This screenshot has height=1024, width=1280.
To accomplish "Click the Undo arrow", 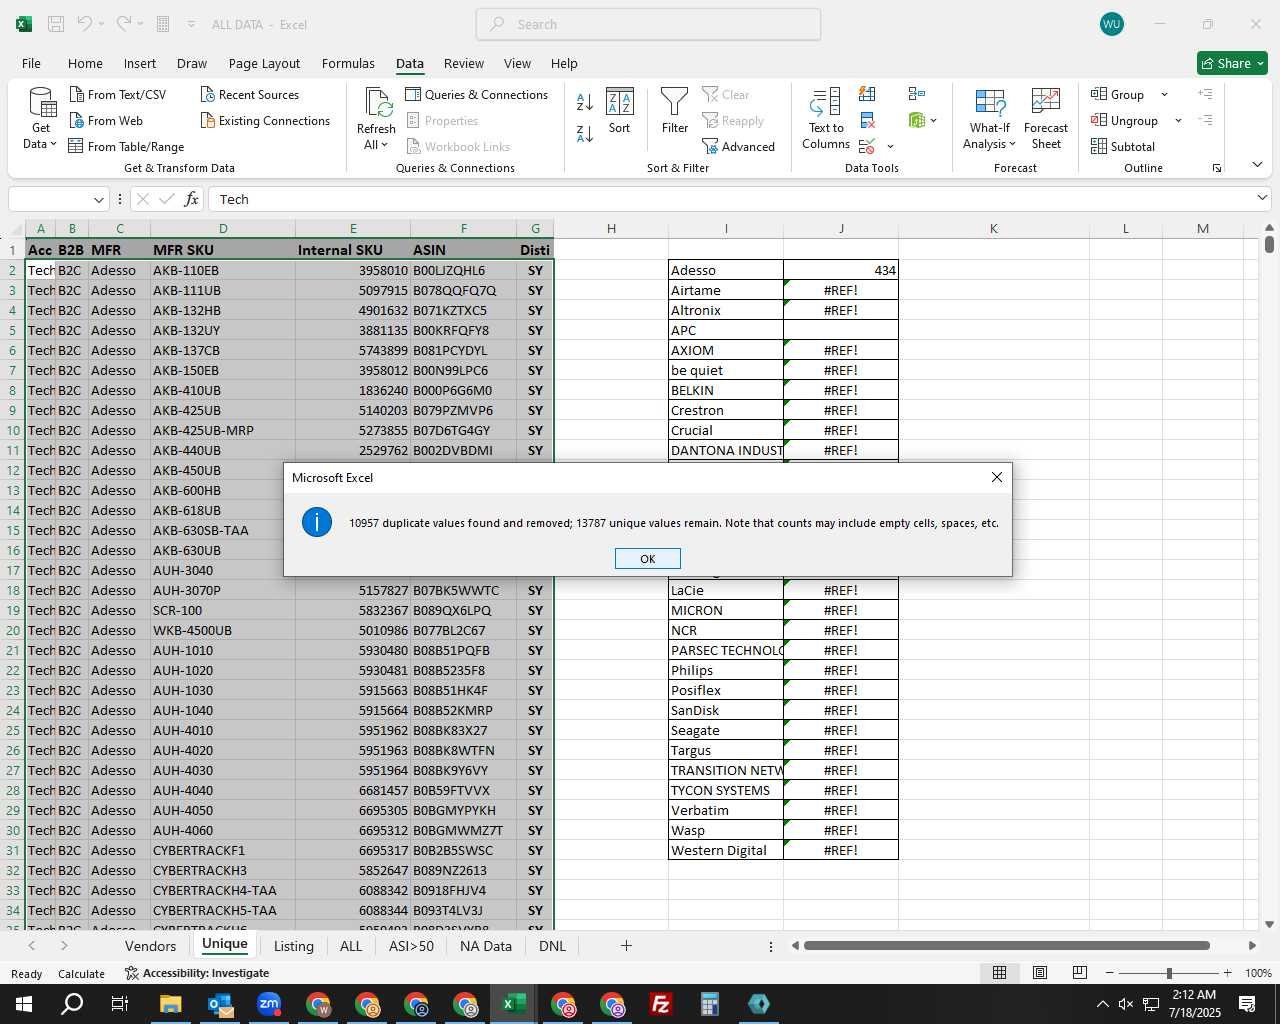I will pyautogui.click(x=85, y=24).
